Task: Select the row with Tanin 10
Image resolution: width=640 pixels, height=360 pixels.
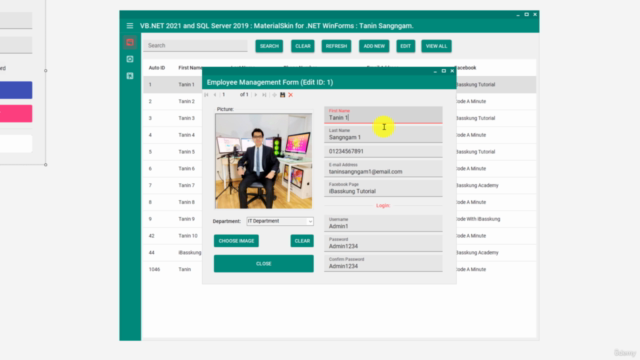Action: tap(339, 236)
